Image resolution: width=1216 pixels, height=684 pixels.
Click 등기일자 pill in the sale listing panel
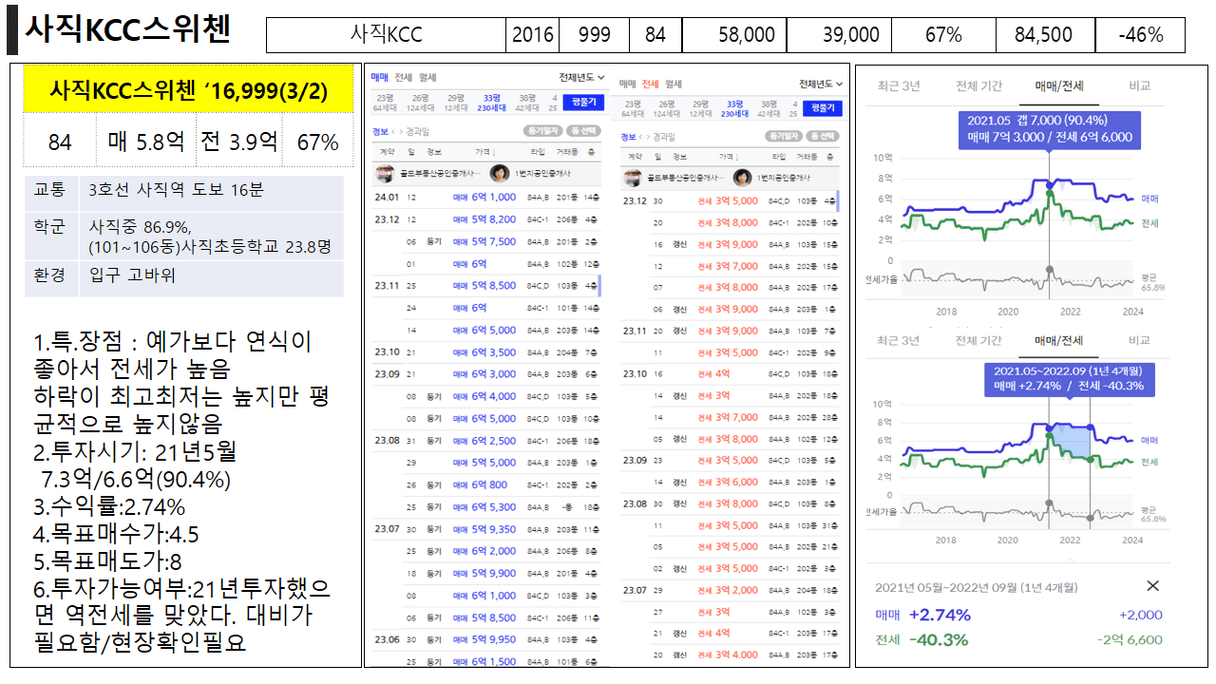(x=541, y=130)
